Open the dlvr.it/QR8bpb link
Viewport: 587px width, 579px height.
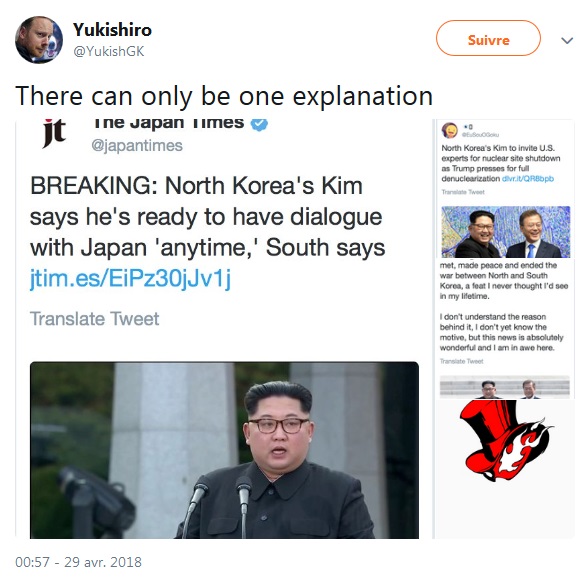527,179
